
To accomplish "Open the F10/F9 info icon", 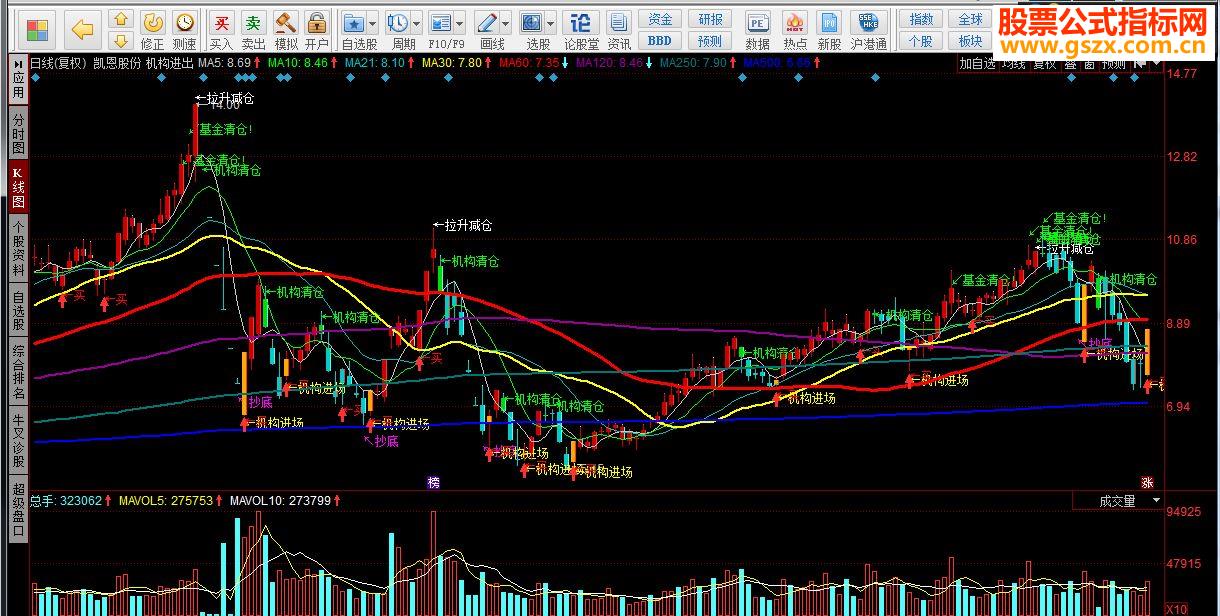I will coord(440,22).
